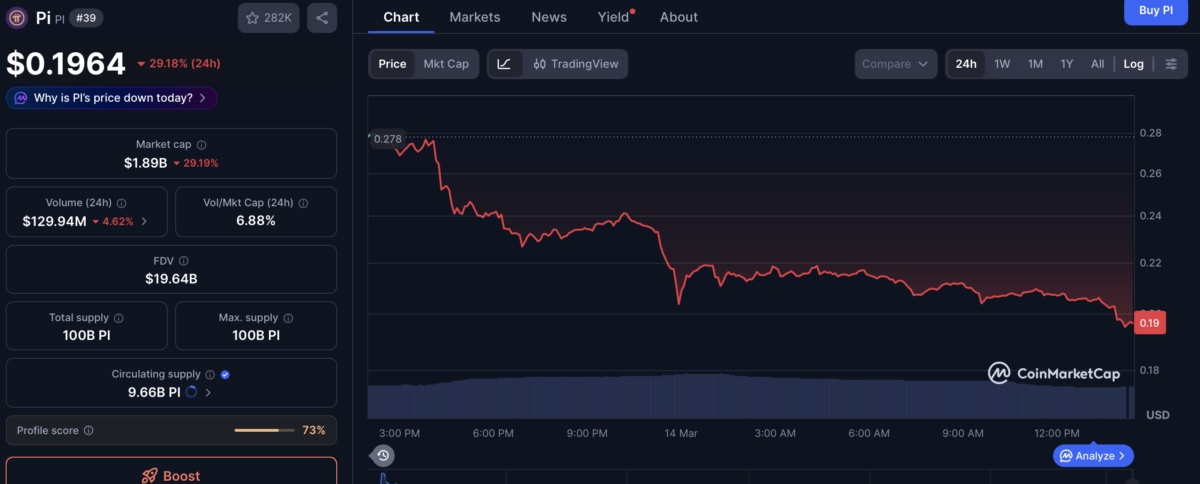Click info icon next to FDV
Screen dimensions: 1200x484
[184, 261]
